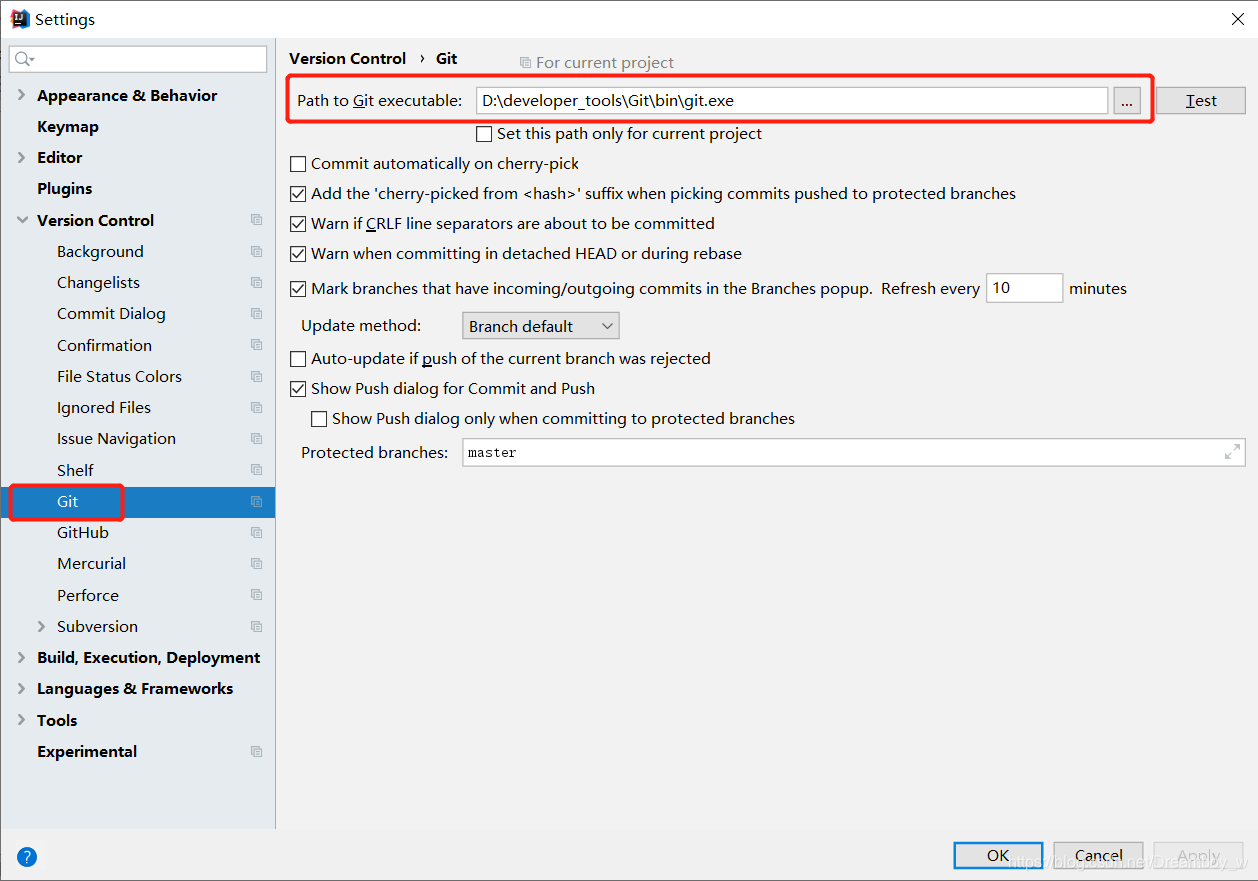Image resolution: width=1258 pixels, height=881 pixels.
Task: Uncheck cherry-picked from hash suffix option
Action: click(298, 194)
